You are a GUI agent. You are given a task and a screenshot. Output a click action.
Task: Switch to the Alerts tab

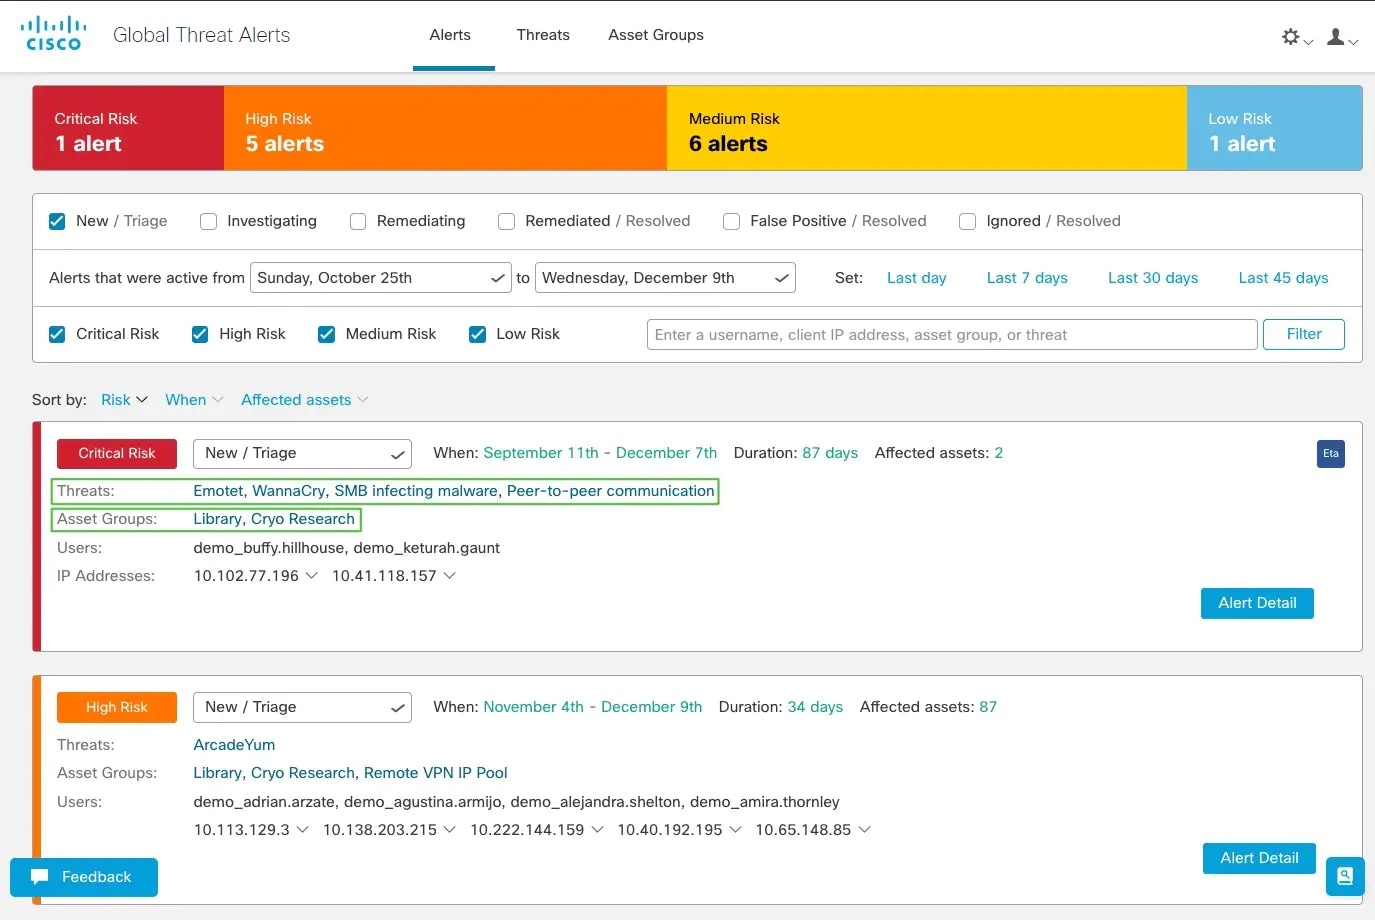tap(450, 35)
